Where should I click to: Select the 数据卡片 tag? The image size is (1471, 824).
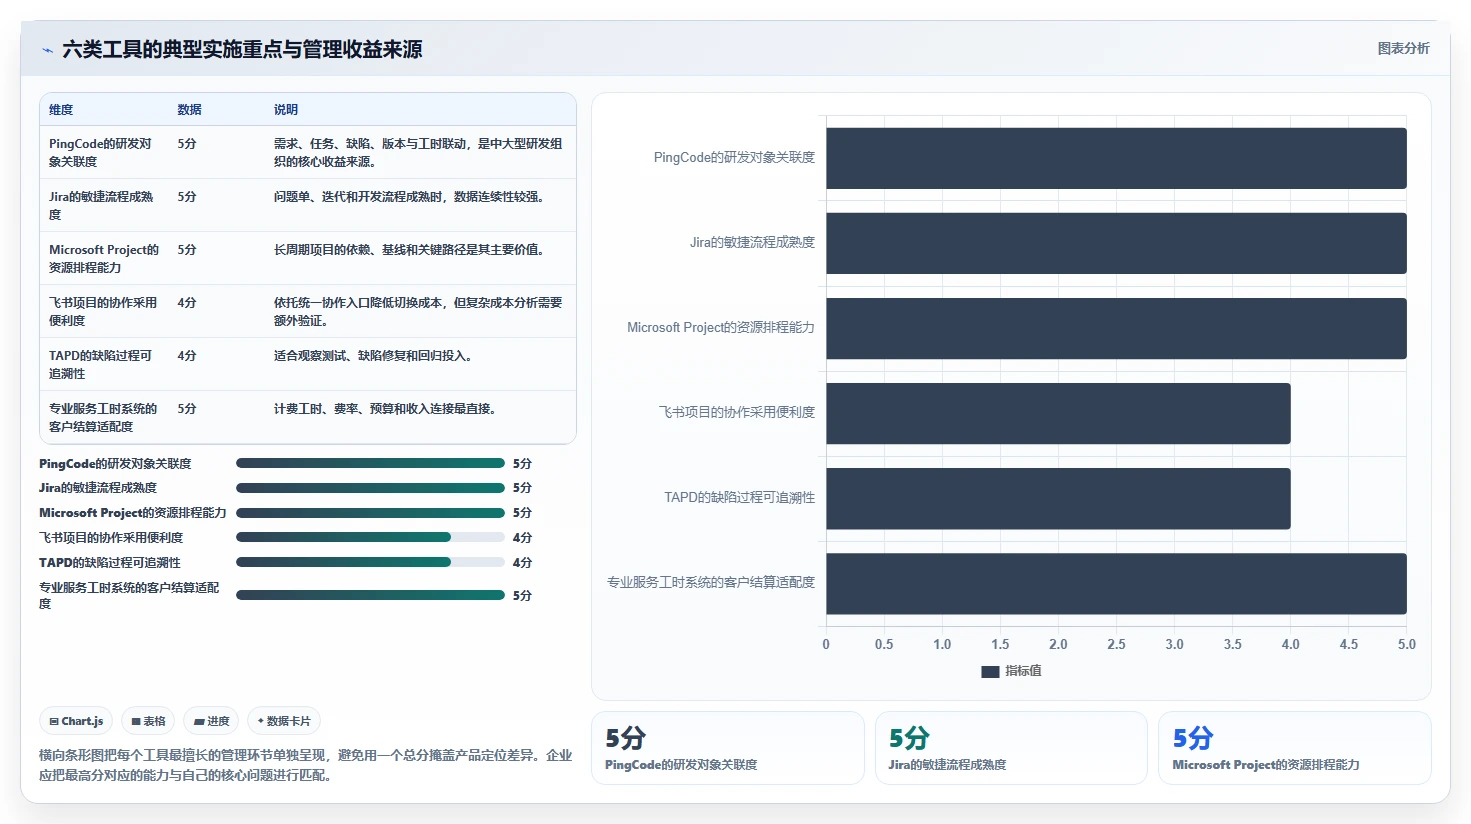tap(284, 721)
